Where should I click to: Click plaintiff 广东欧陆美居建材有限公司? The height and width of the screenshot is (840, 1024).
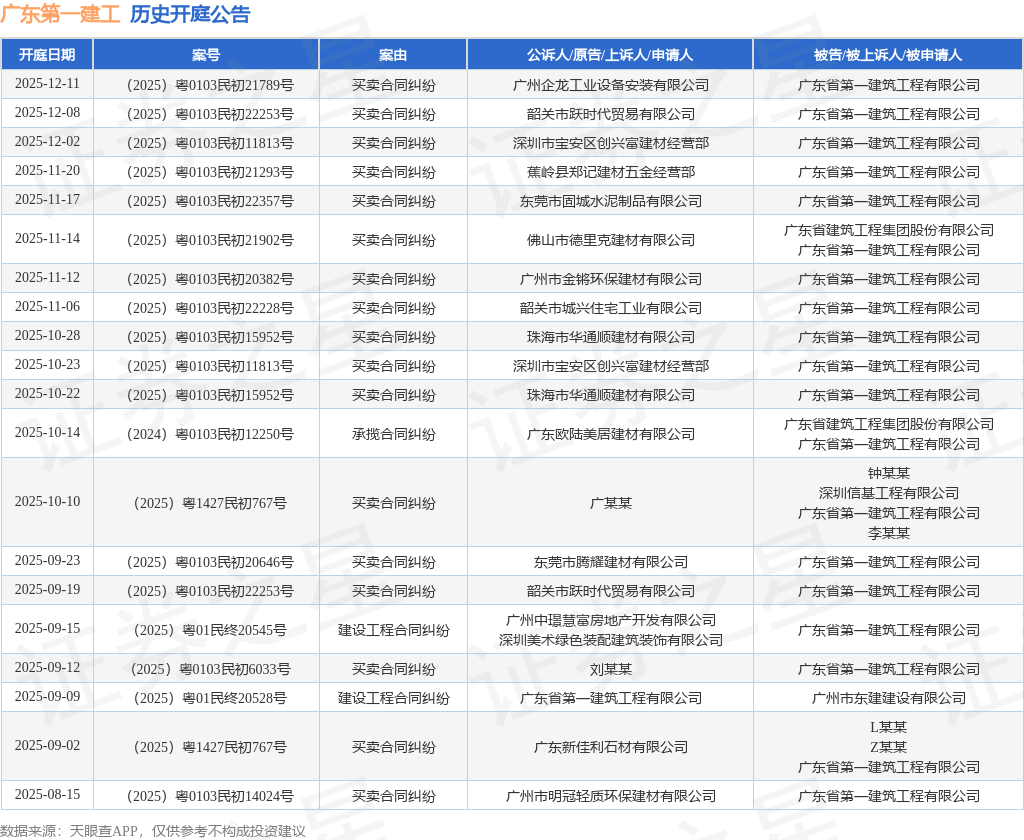coord(611,434)
